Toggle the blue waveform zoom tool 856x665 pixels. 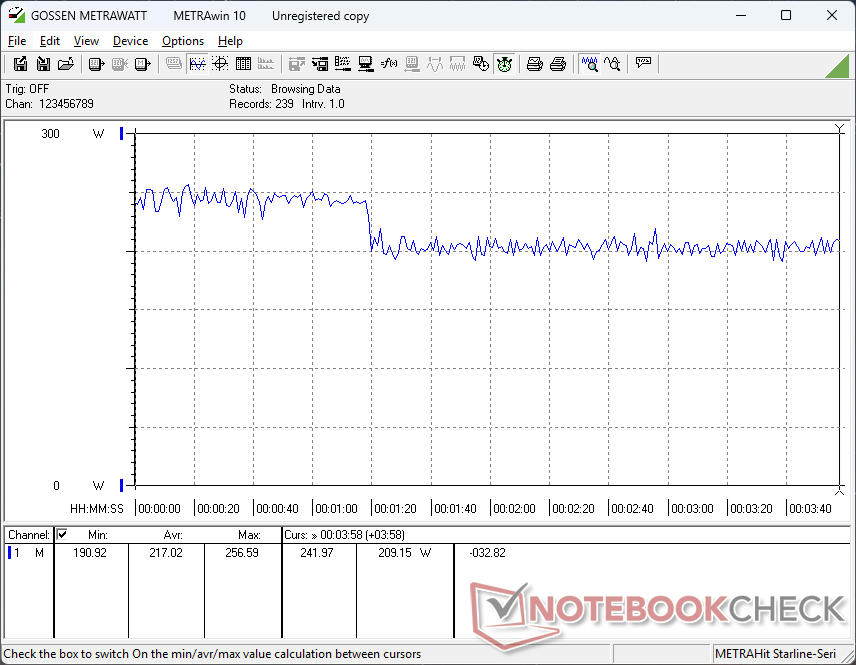(589, 64)
